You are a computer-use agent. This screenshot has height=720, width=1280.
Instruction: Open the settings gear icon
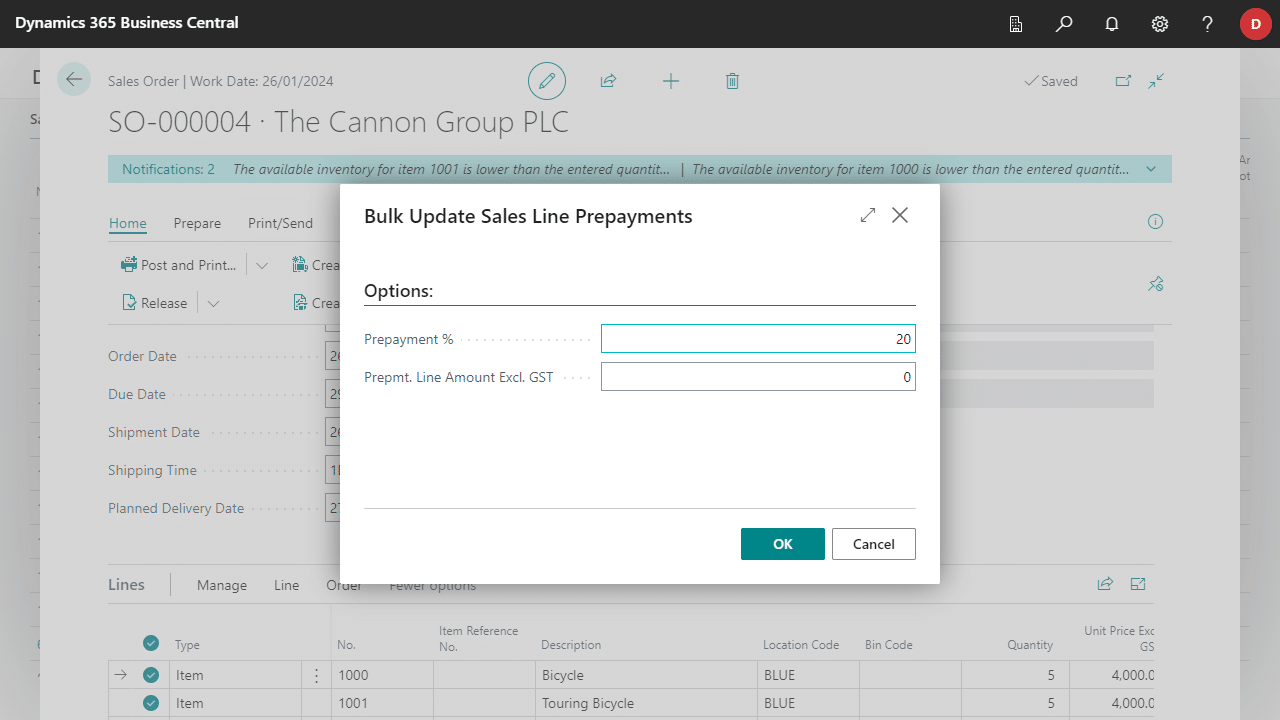1160,24
